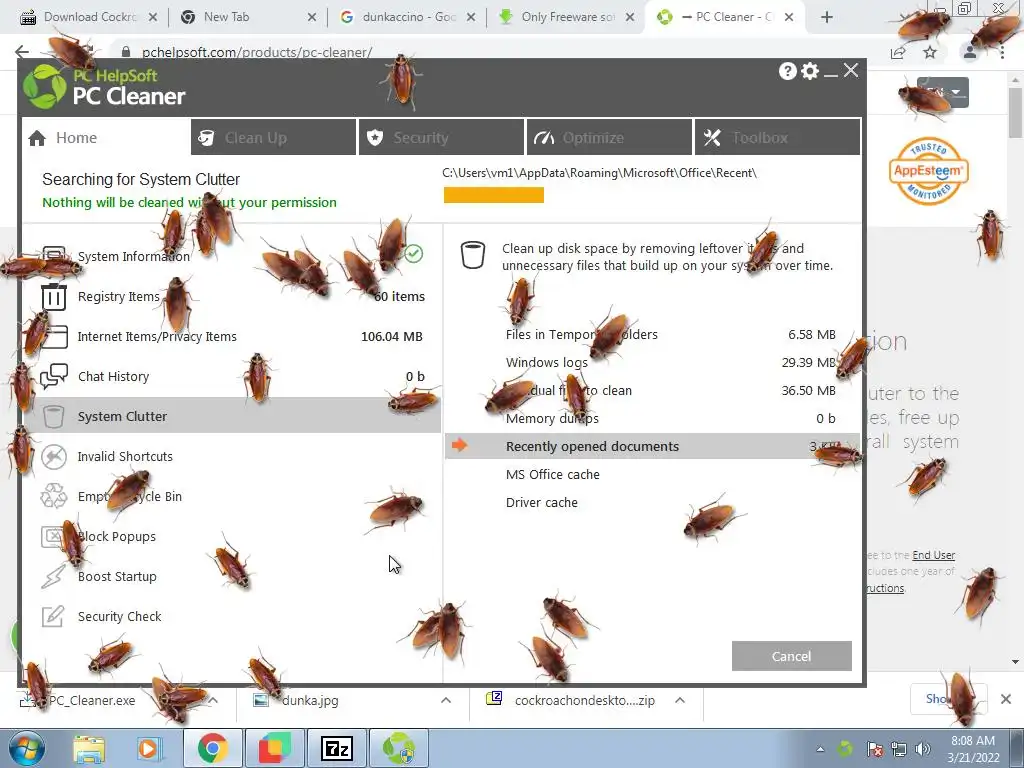Bookmark this page with the star icon
1024x768 pixels.
[930, 52]
